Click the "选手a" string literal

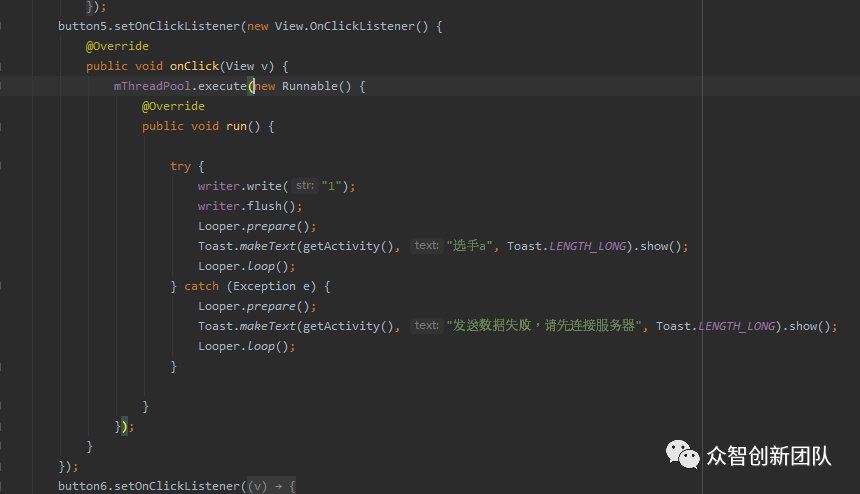469,246
